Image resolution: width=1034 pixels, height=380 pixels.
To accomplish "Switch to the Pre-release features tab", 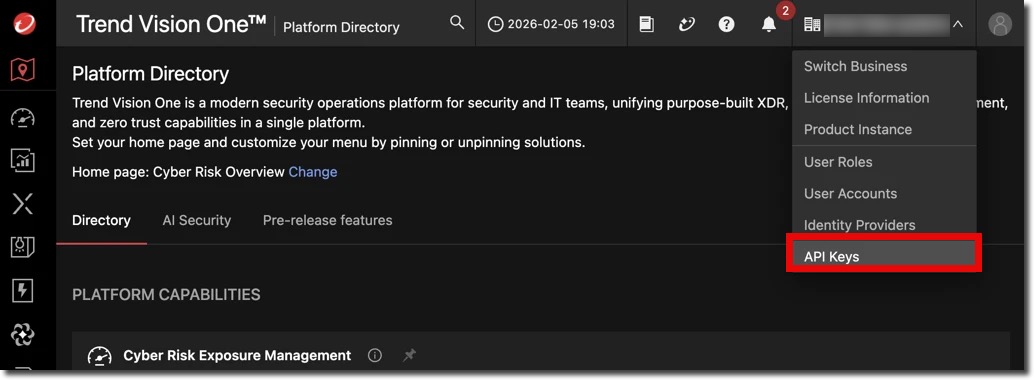I will [327, 220].
